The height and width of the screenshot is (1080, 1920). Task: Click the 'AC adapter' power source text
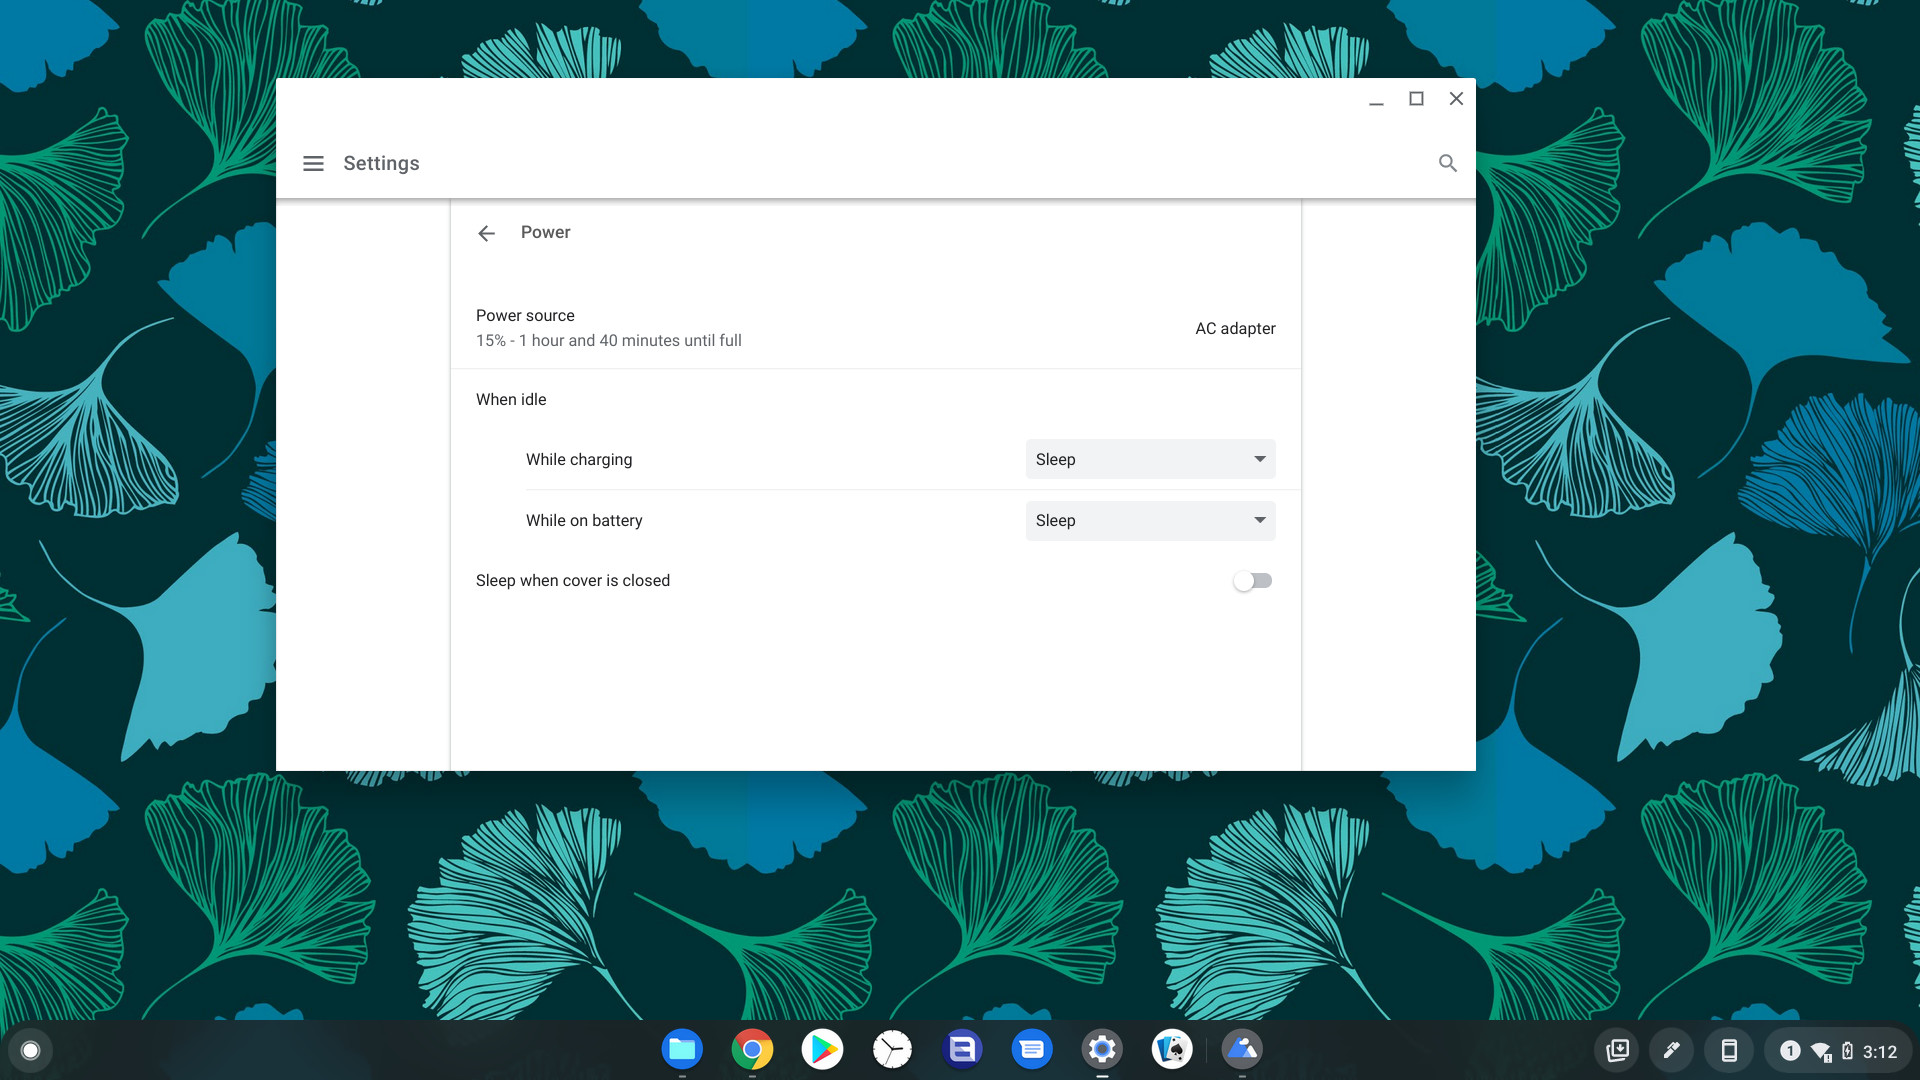coord(1235,328)
